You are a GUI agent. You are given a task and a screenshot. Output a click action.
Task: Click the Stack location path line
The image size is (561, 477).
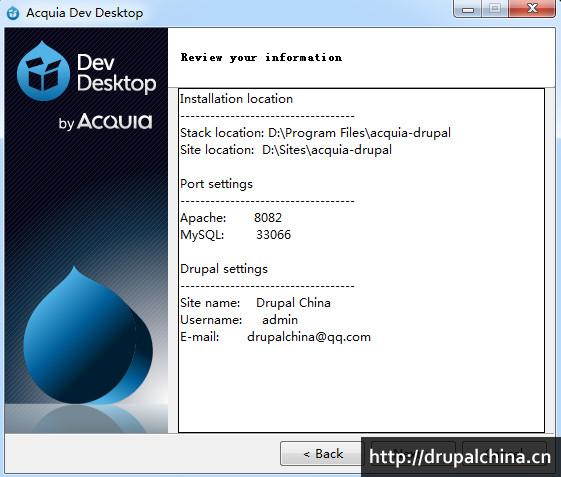315,133
